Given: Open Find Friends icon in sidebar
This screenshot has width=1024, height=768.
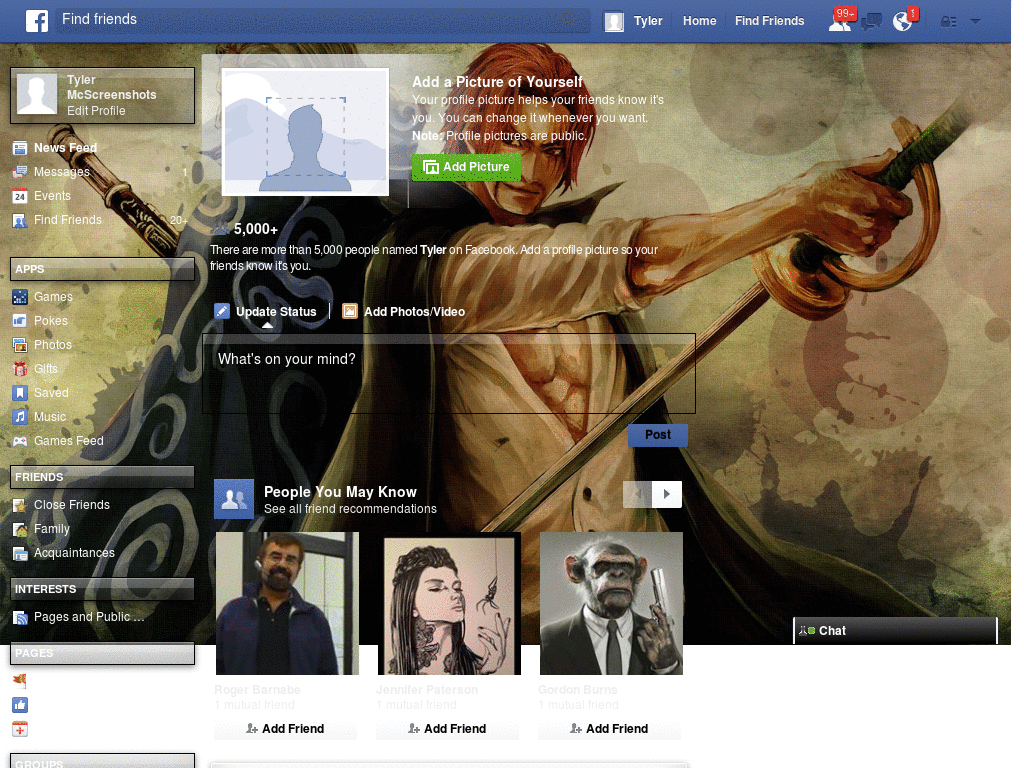Looking at the screenshot, I should click(20, 220).
